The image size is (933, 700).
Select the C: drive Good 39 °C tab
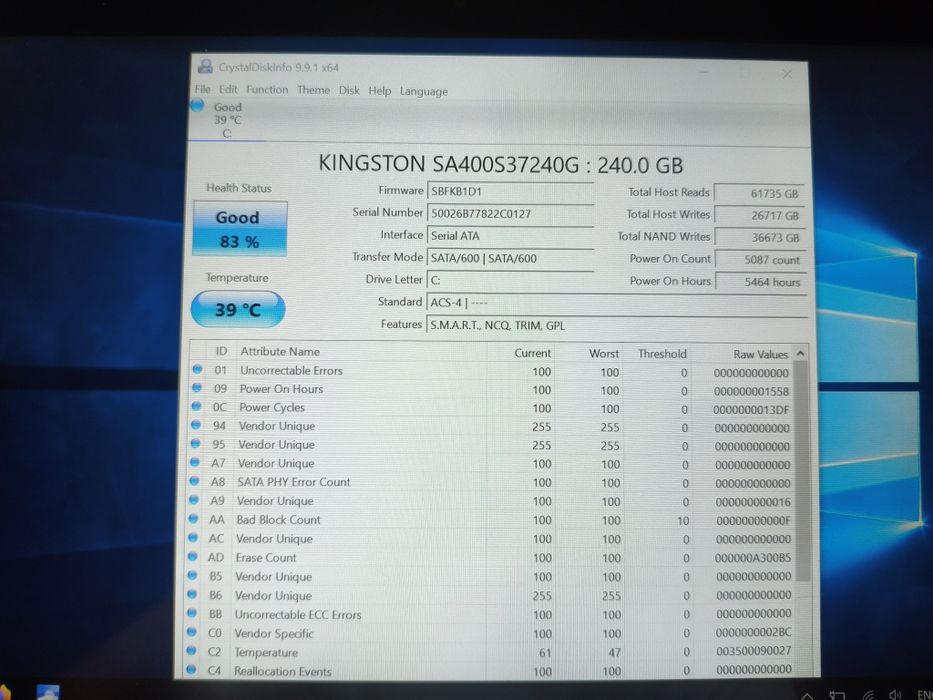(x=226, y=120)
